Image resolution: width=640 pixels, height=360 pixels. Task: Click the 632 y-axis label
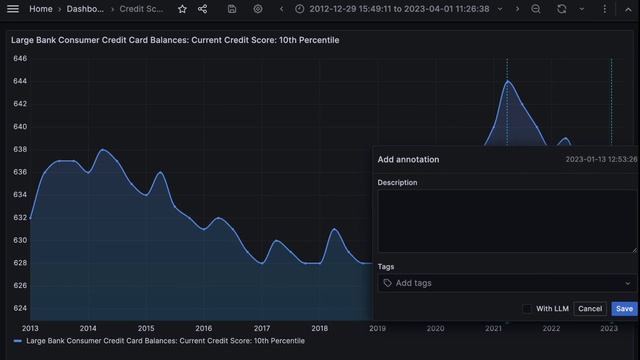20,218
